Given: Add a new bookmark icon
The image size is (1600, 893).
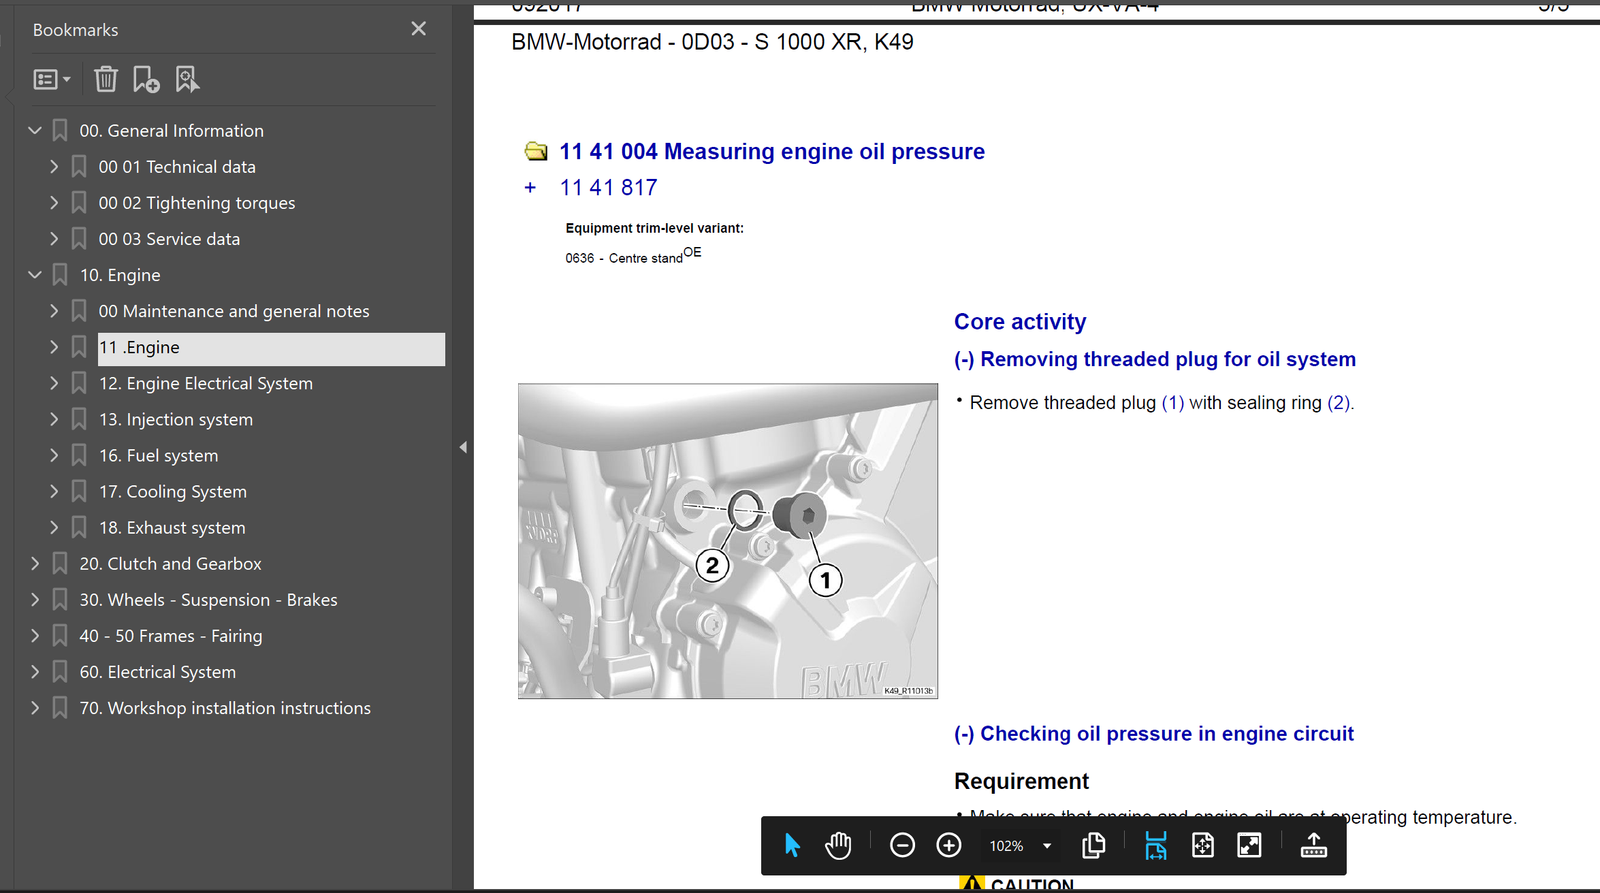Looking at the screenshot, I should [x=146, y=79].
